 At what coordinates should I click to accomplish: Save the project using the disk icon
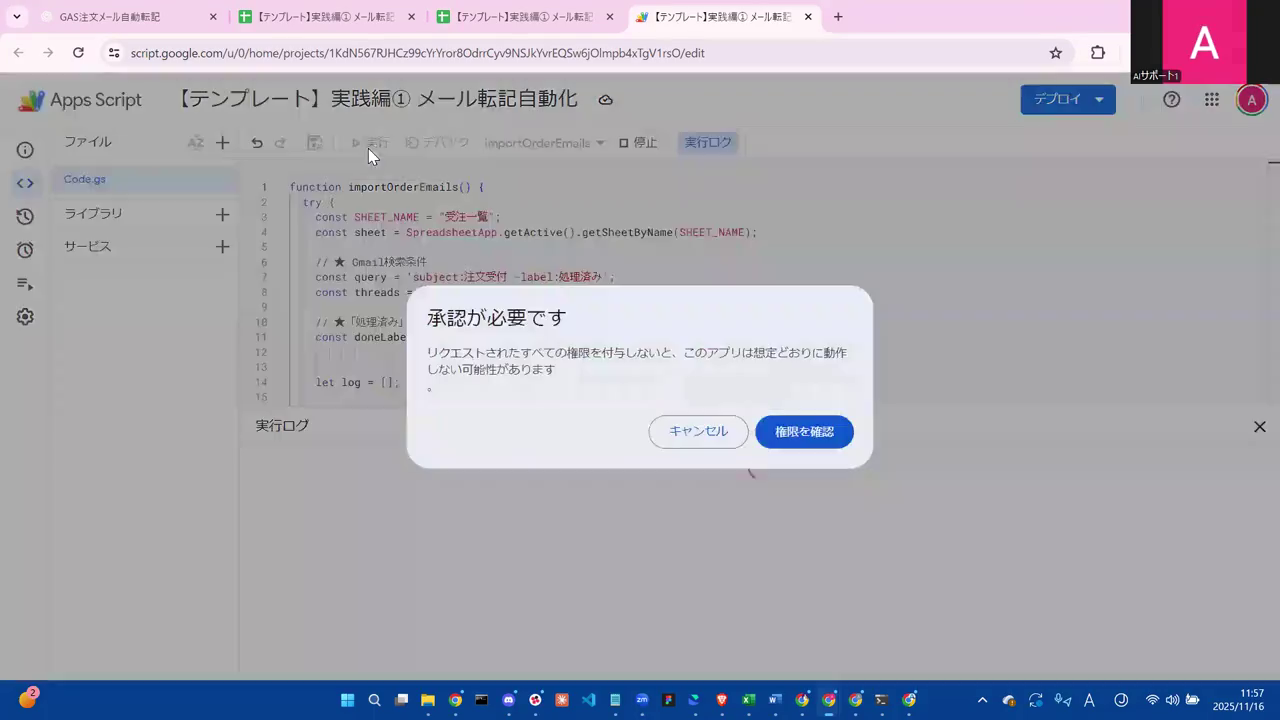[314, 142]
